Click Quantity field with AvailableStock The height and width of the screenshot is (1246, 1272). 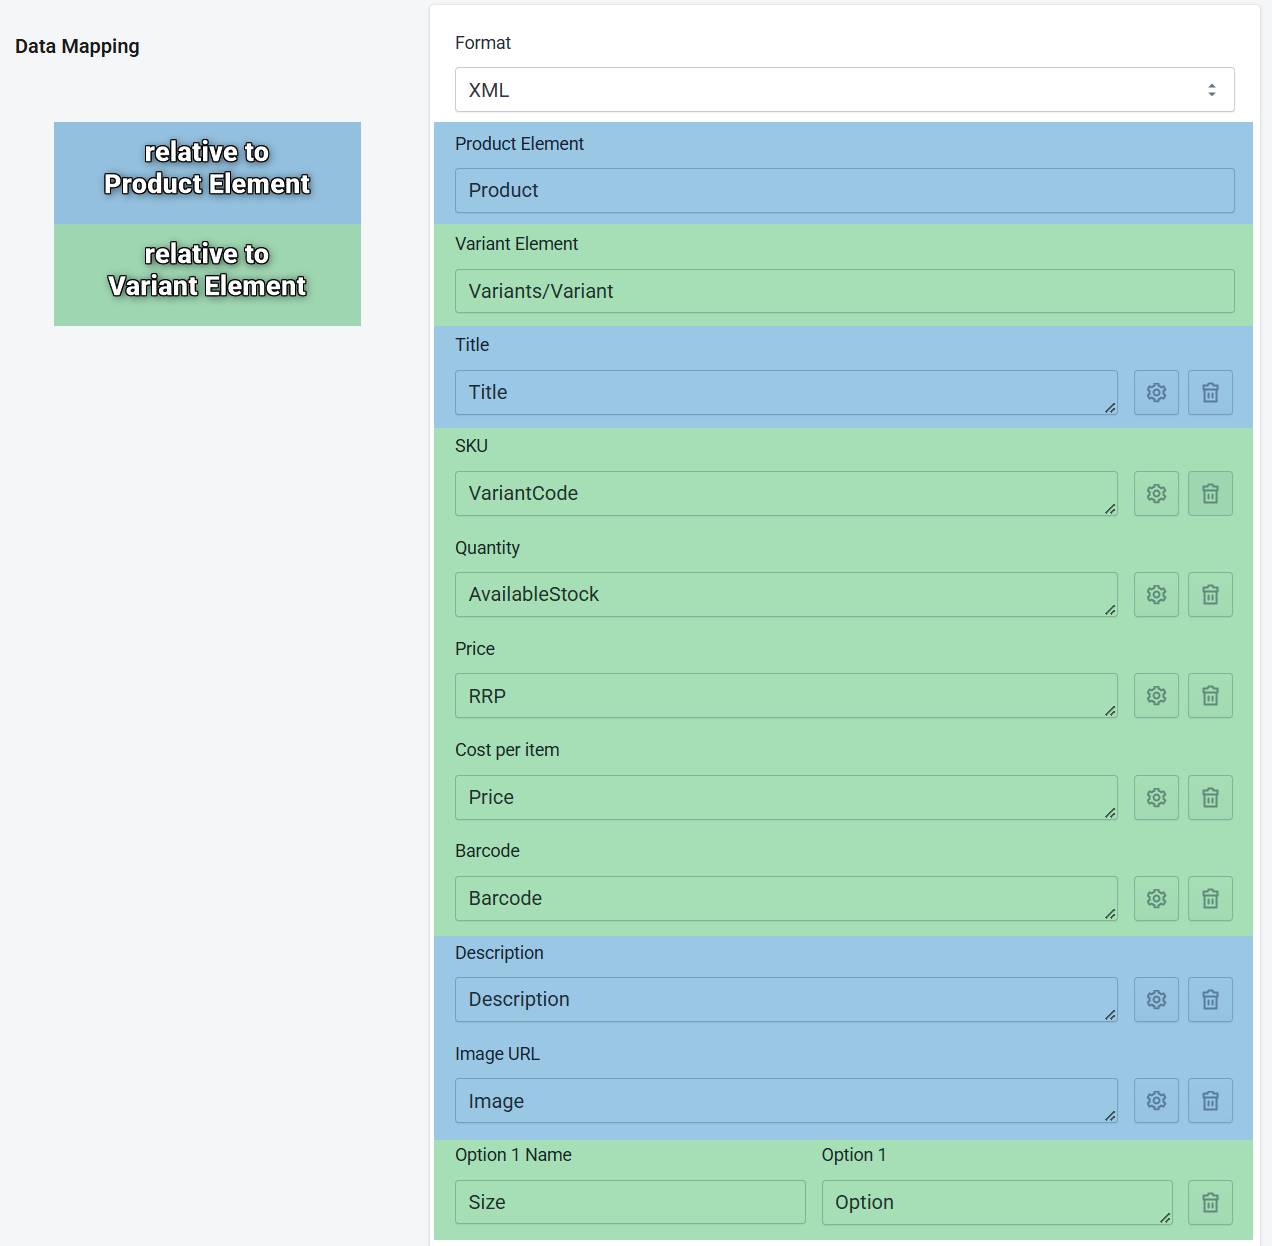coord(785,594)
